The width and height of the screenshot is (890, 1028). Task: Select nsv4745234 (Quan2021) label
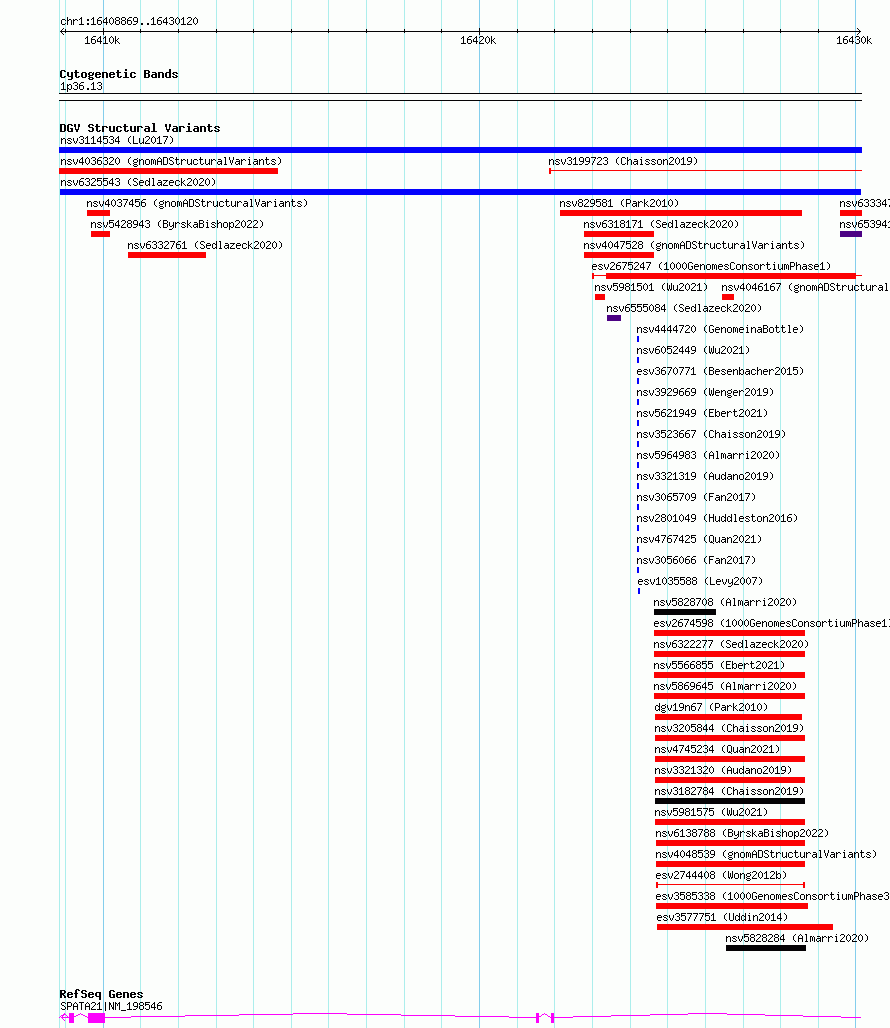[717, 749]
